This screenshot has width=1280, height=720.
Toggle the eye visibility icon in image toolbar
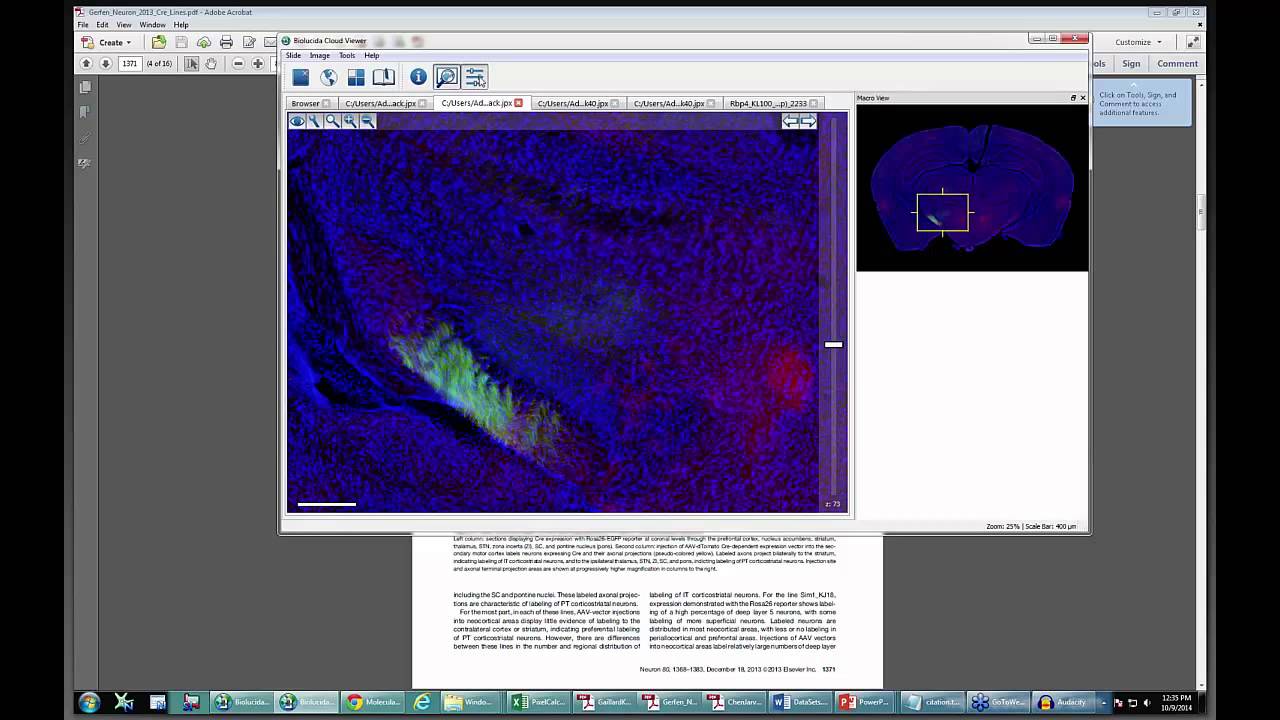[297, 121]
